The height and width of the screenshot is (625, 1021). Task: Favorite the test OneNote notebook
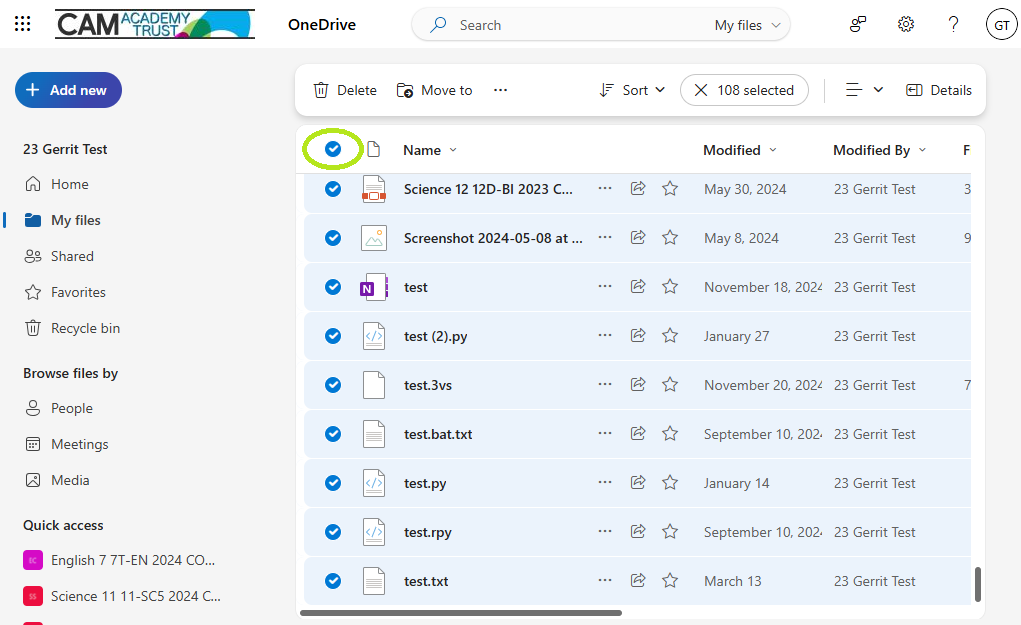[670, 286]
